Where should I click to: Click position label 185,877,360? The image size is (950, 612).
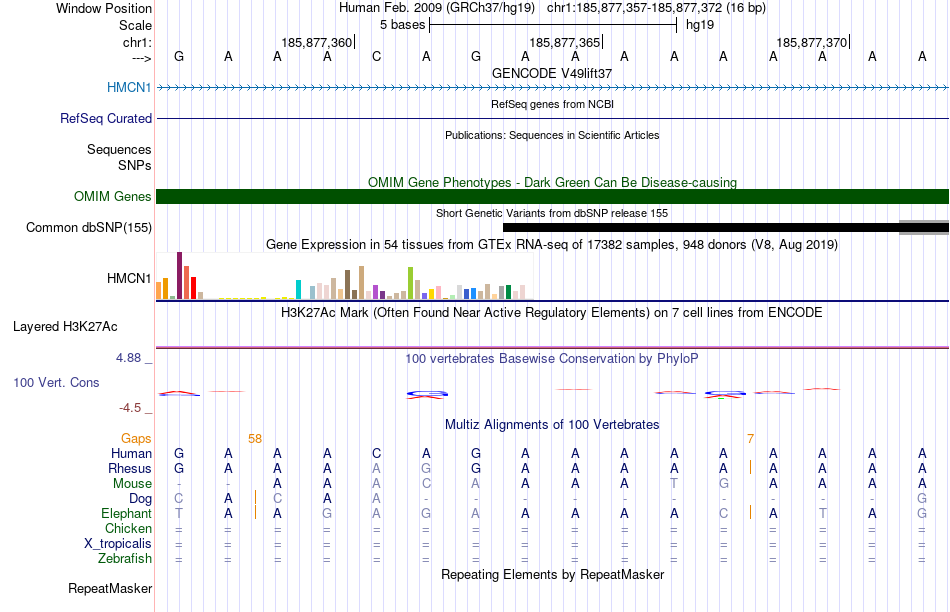(316, 42)
